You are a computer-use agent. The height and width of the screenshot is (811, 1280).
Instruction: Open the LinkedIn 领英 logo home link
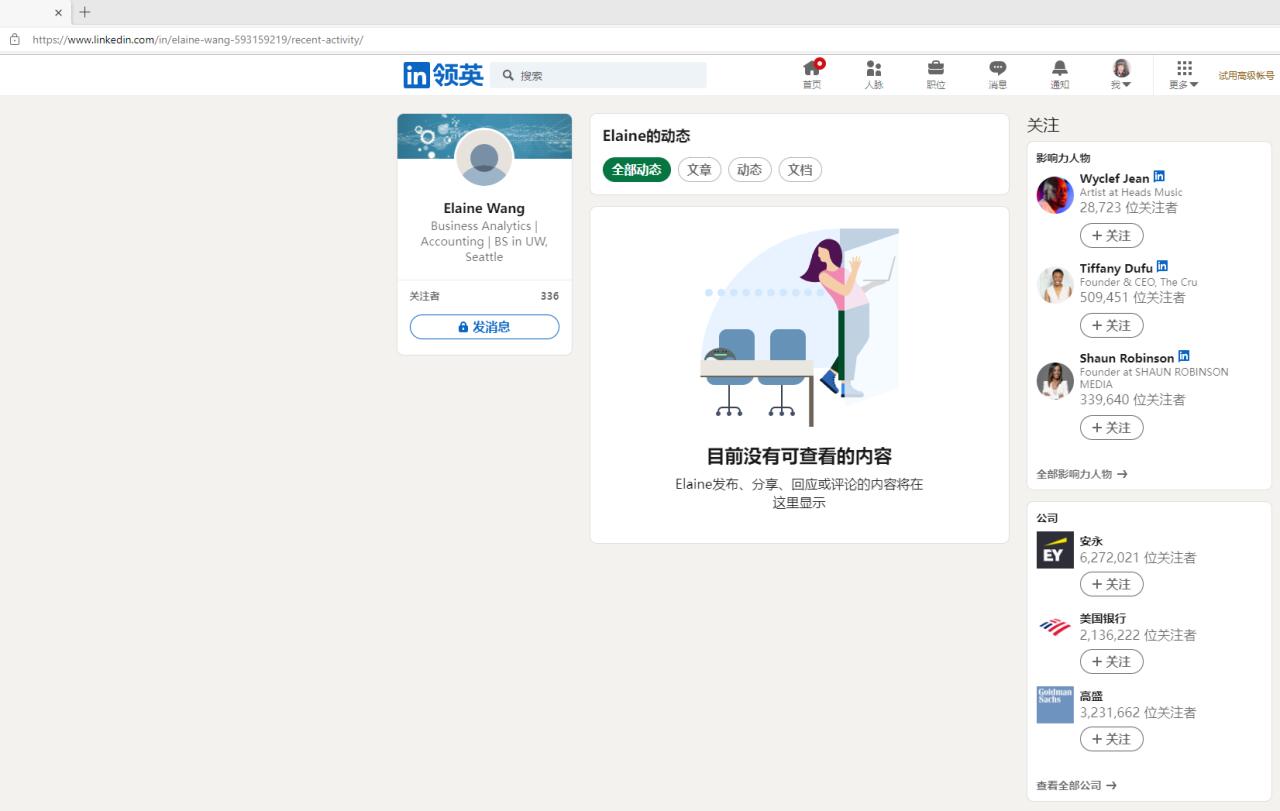click(x=443, y=75)
